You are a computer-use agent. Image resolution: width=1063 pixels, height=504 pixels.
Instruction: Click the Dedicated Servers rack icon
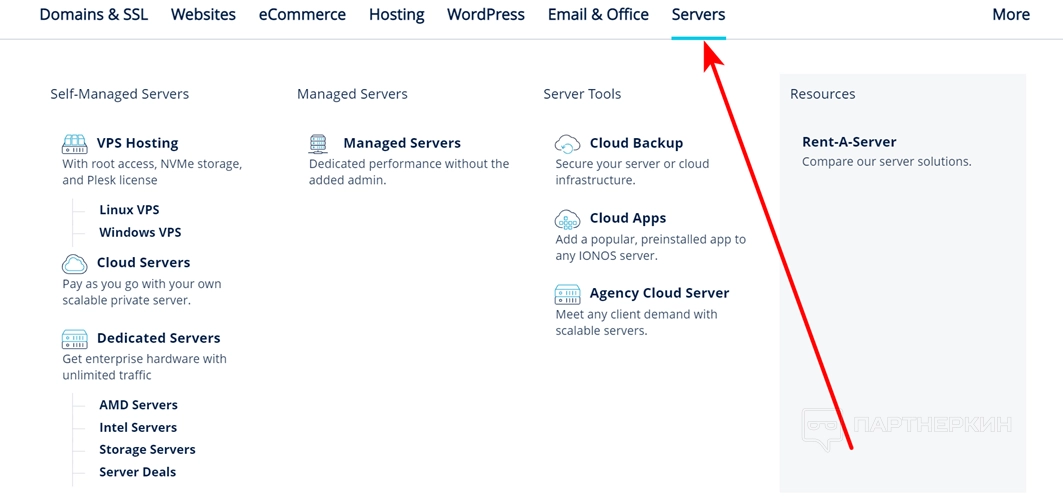(x=75, y=338)
